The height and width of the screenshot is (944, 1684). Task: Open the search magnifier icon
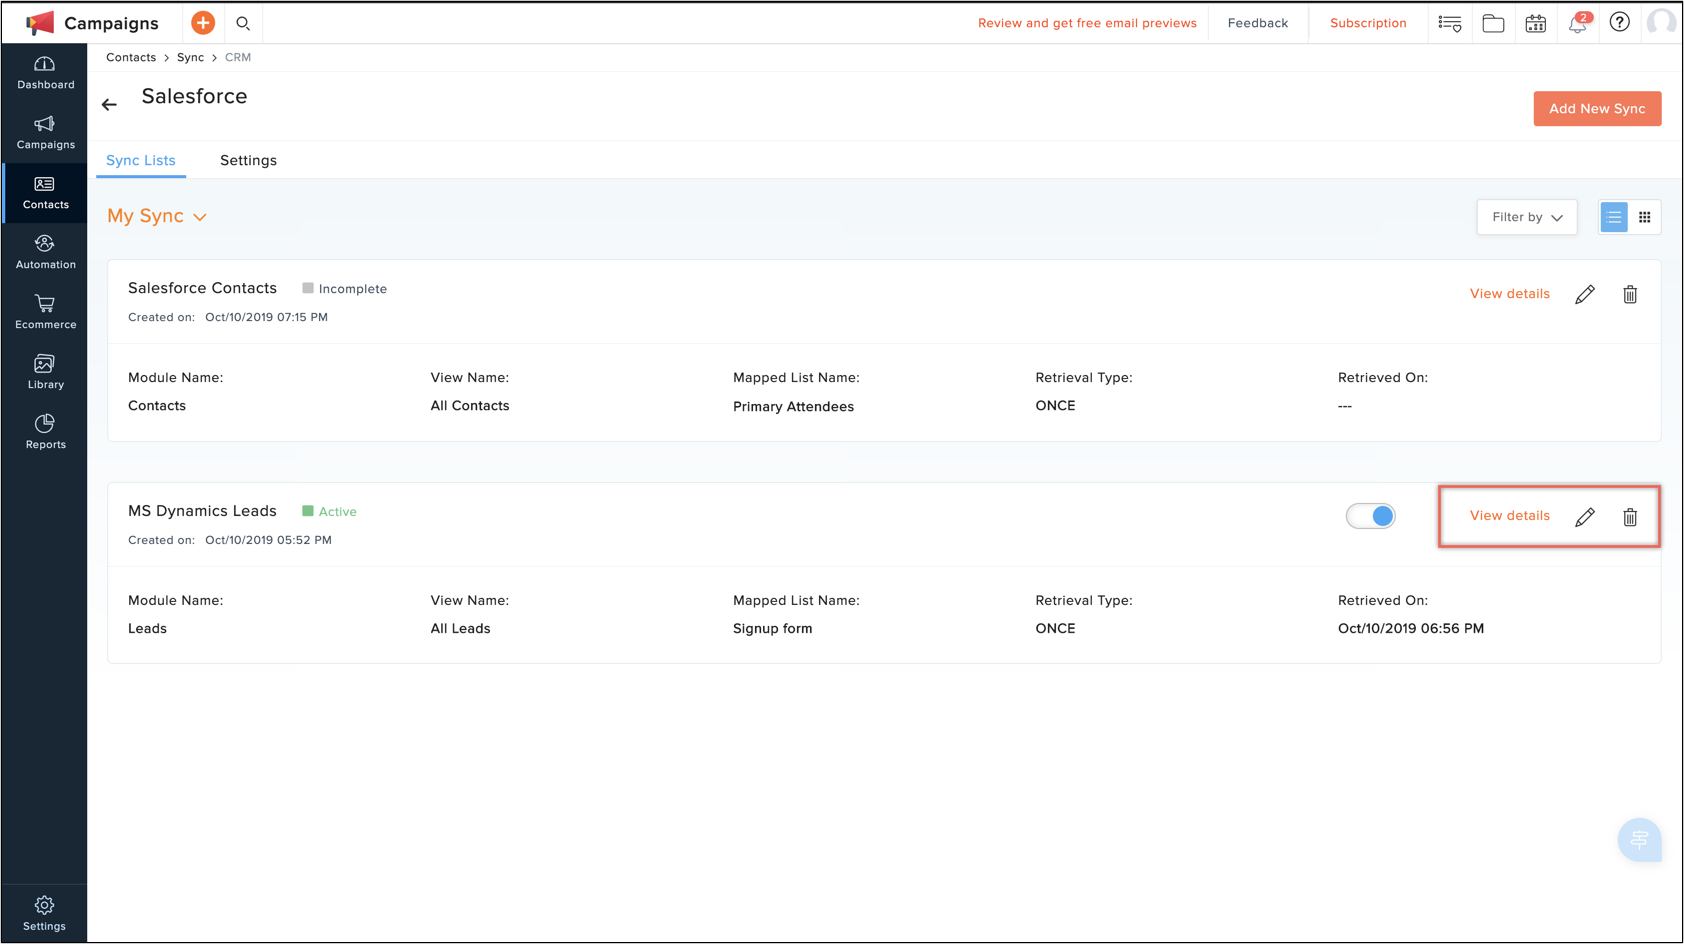(243, 23)
